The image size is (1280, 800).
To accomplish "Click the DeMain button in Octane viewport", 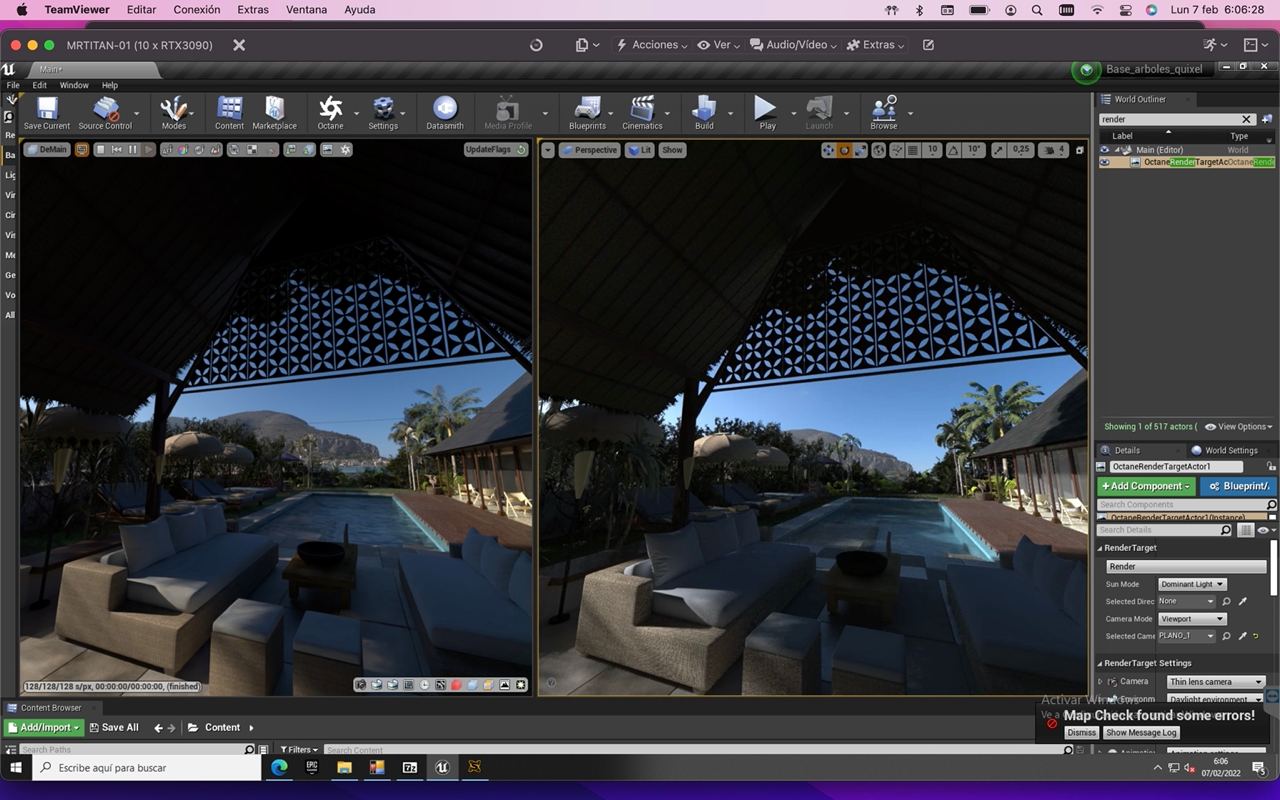I will [47, 150].
